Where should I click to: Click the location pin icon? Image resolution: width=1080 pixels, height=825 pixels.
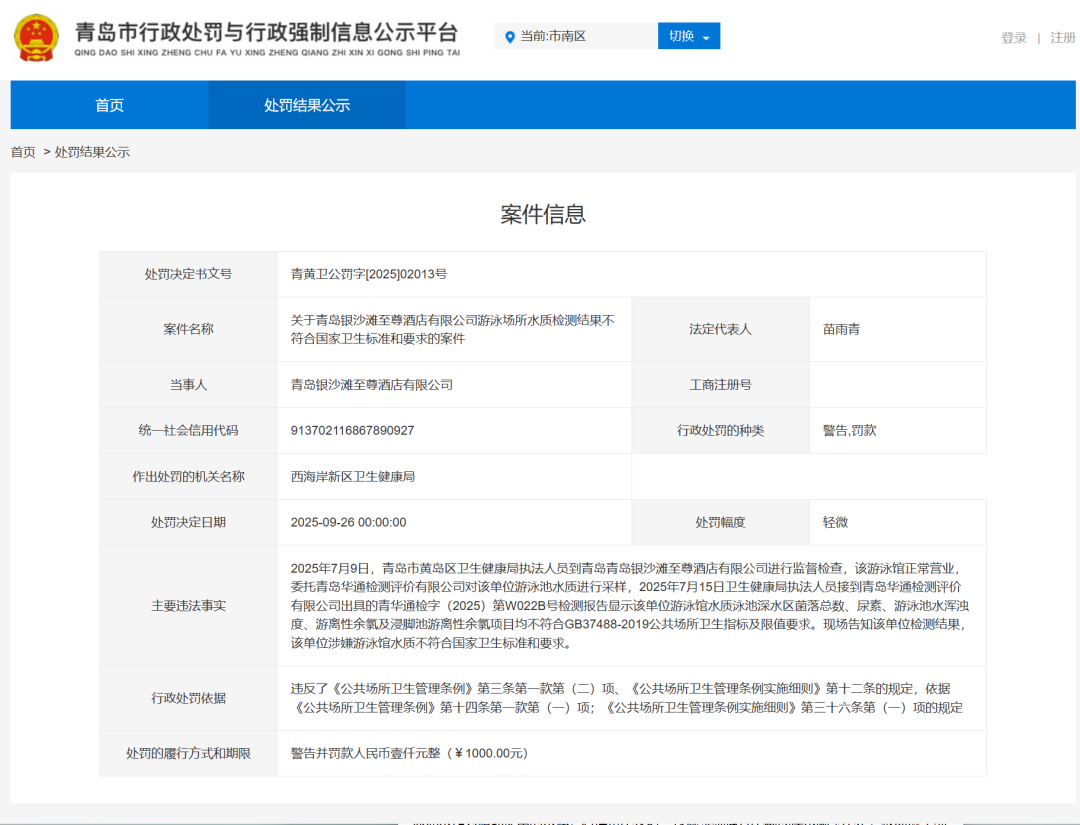click(510, 37)
